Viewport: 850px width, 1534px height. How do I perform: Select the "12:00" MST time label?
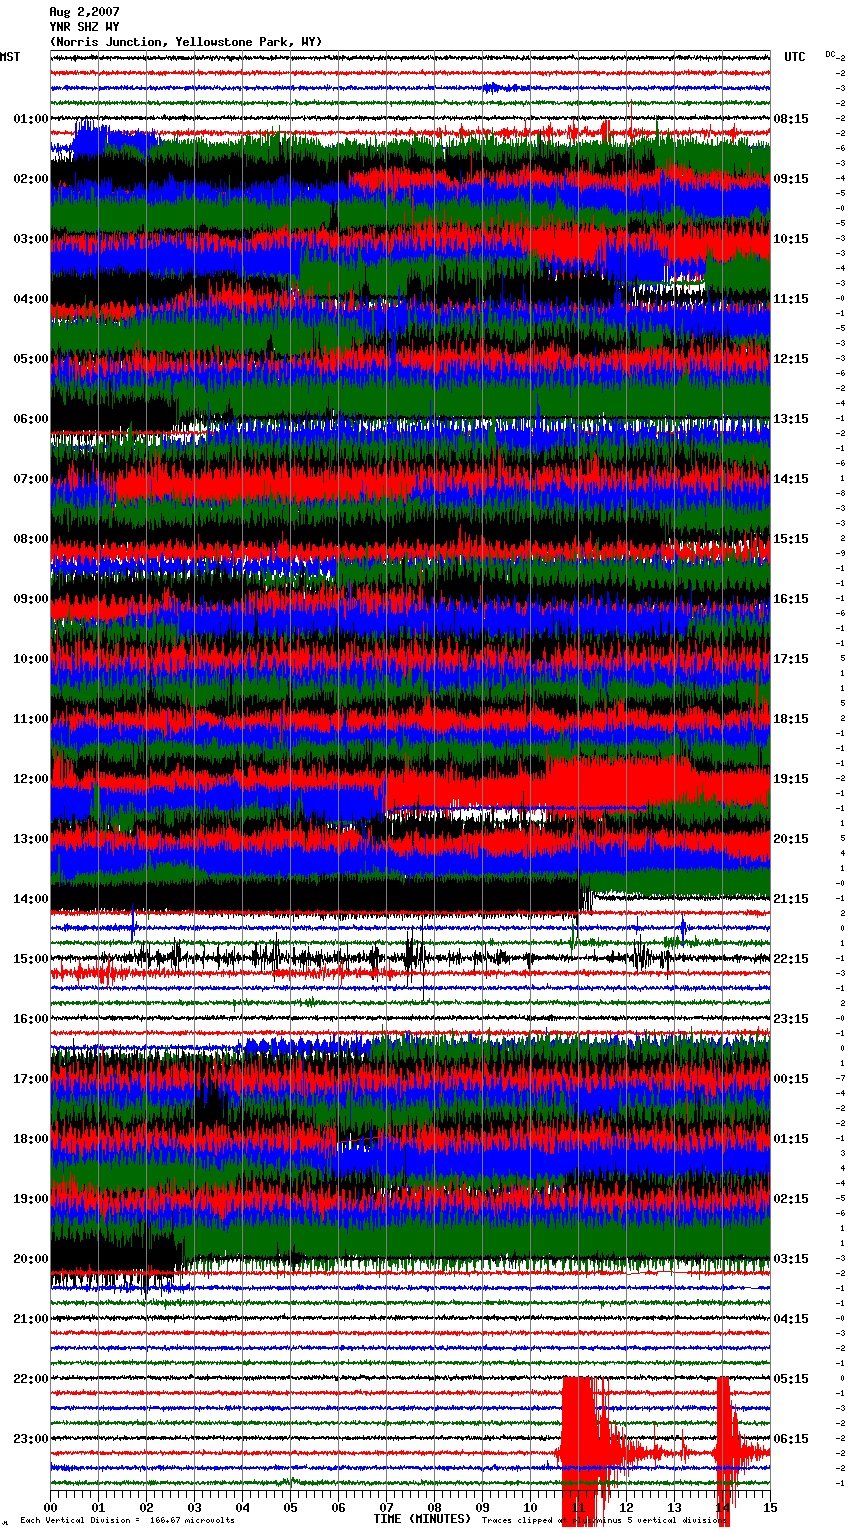click(31, 779)
